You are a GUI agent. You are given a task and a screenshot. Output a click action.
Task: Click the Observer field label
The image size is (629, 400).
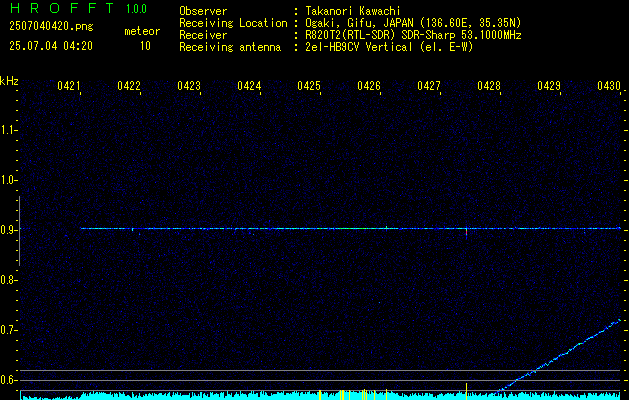click(x=203, y=11)
